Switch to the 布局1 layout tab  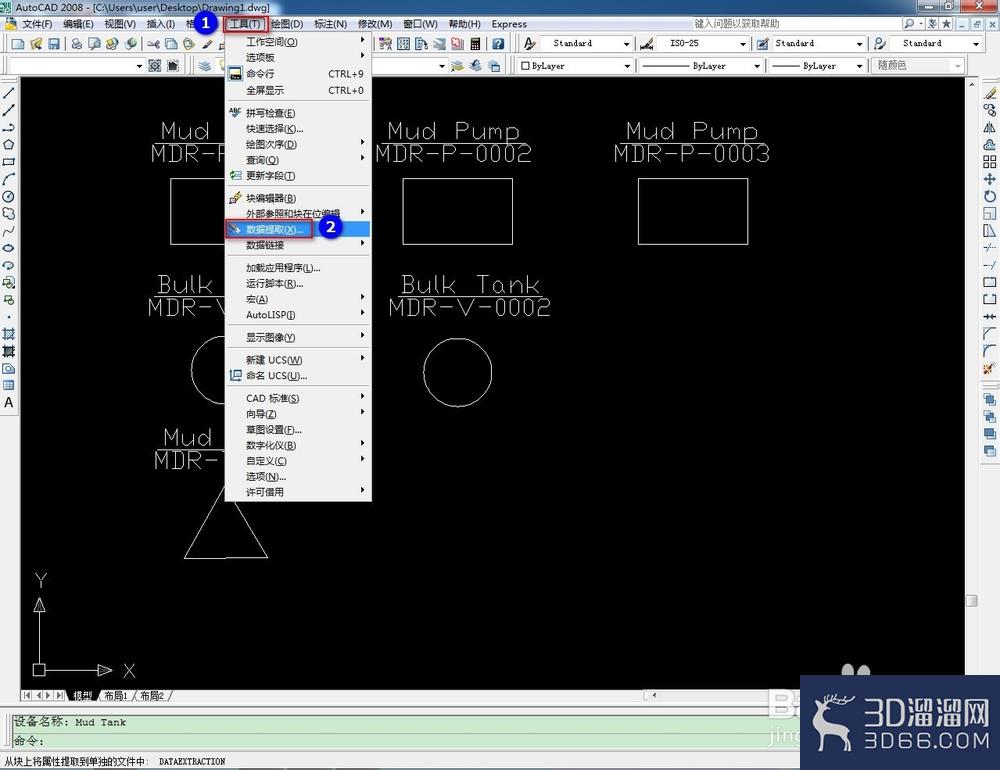point(115,695)
